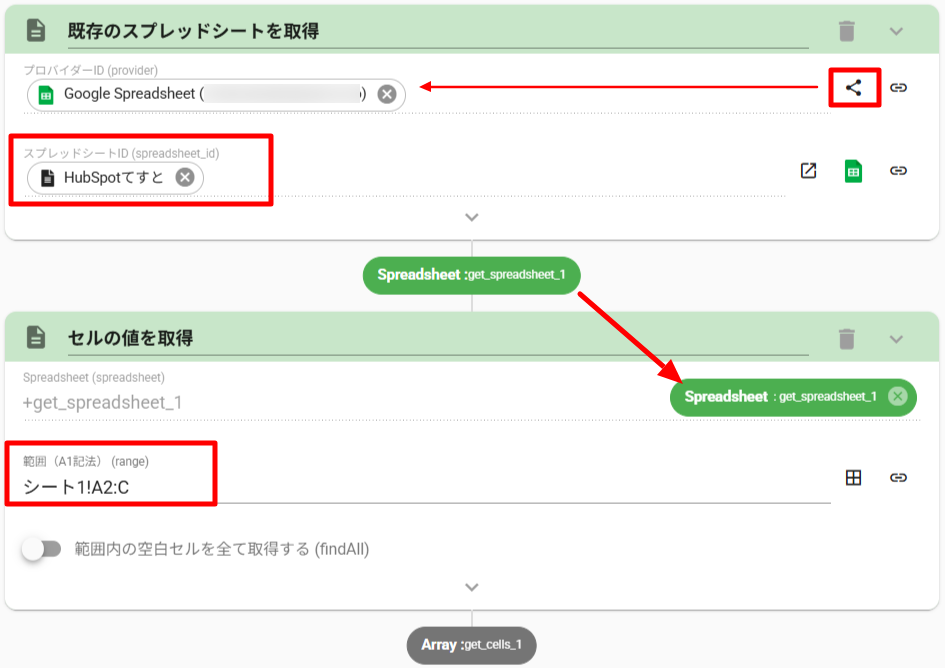Click Spreadsheet get_spreadsheet_1 output node
945x668 pixels.
click(471, 274)
